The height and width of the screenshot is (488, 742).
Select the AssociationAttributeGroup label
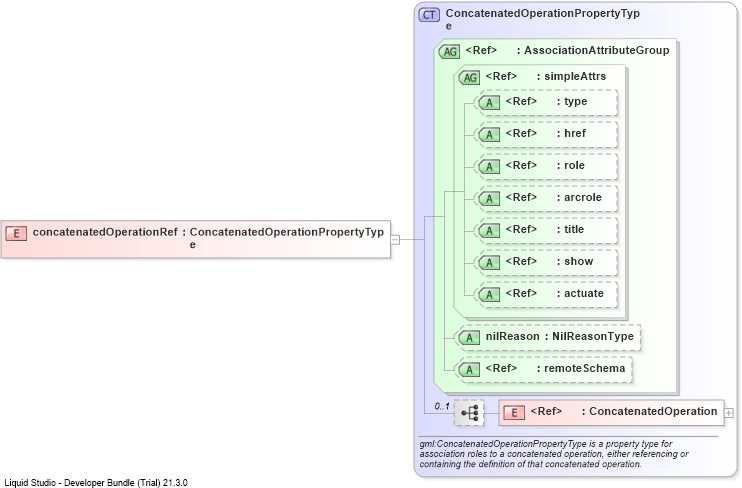pyautogui.click(x=596, y=50)
